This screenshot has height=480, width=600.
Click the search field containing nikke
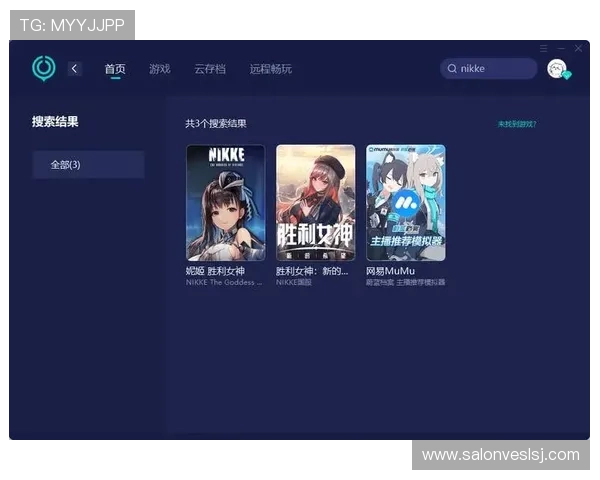click(x=489, y=69)
